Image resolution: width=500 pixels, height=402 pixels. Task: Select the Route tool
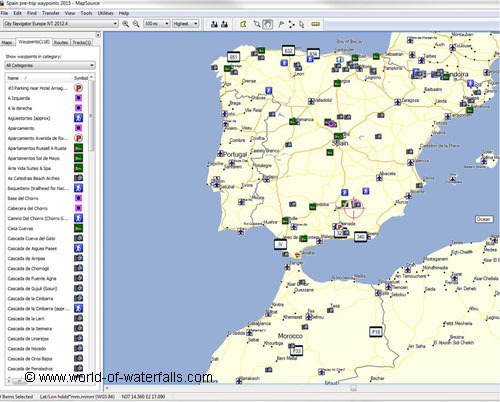[x=292, y=24]
